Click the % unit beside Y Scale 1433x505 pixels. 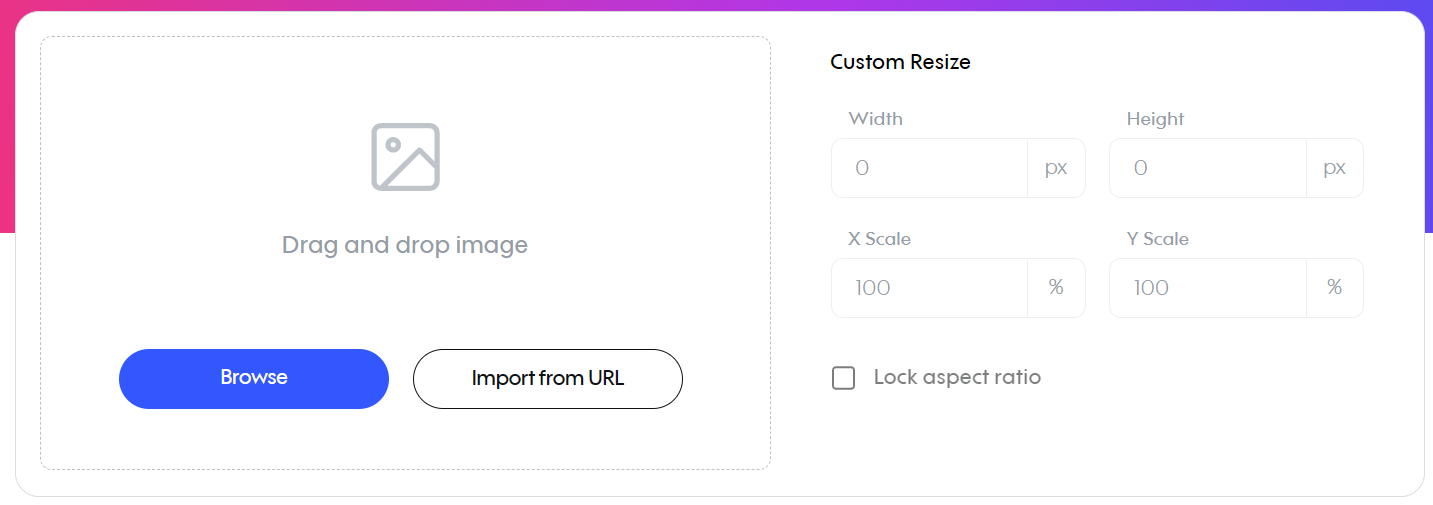[1334, 288]
